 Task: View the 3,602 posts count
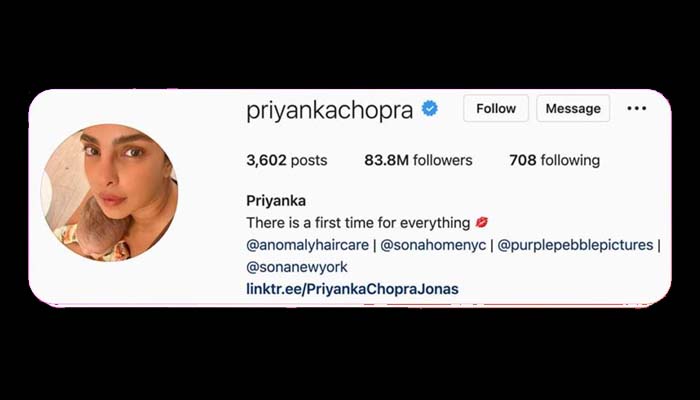click(x=287, y=160)
